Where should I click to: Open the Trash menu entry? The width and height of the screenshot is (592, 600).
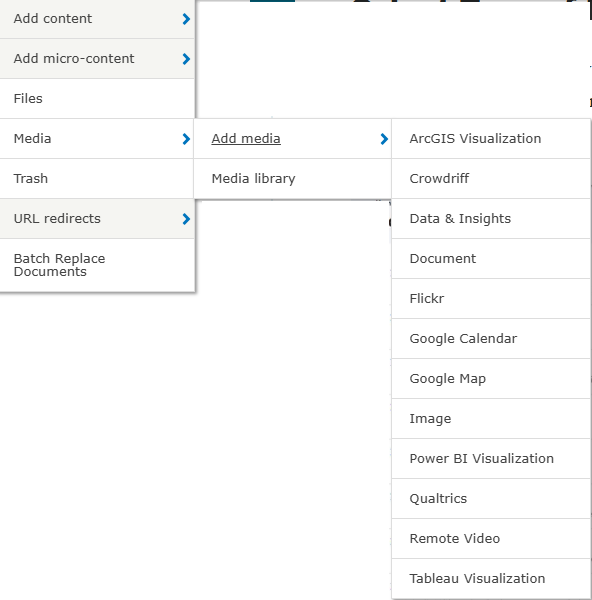tap(97, 179)
